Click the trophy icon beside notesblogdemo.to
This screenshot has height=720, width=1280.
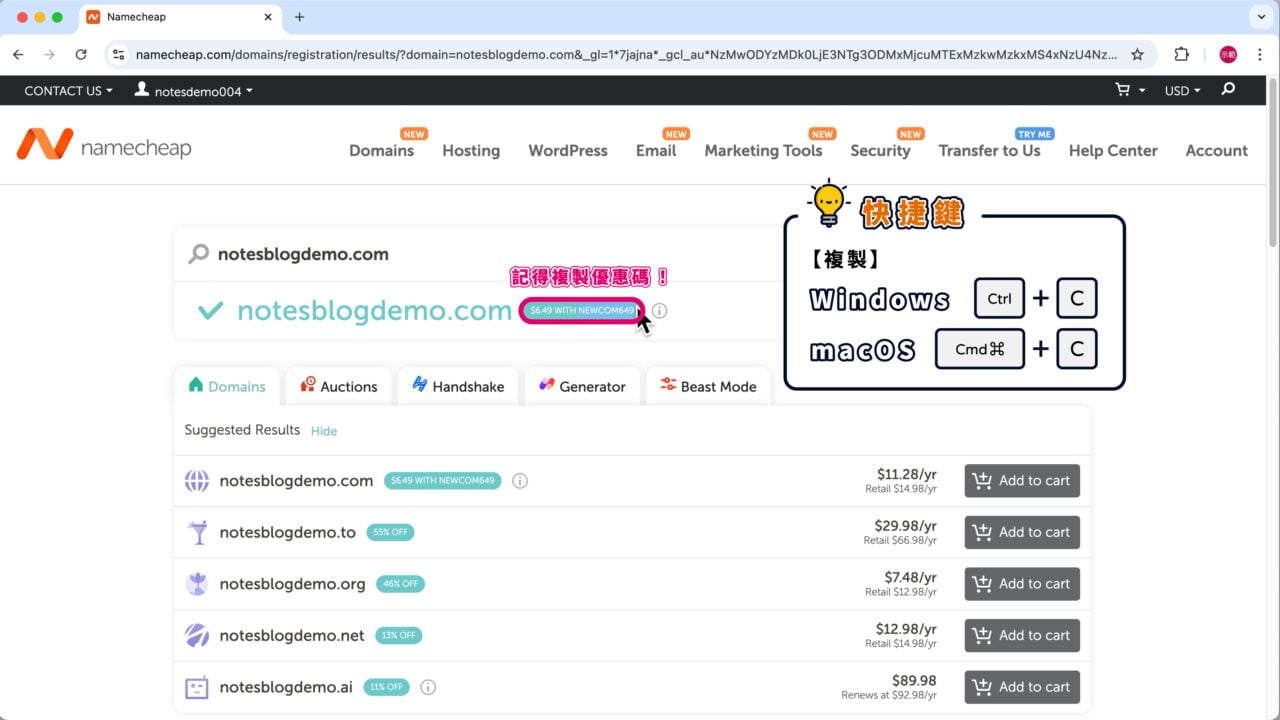click(x=197, y=532)
